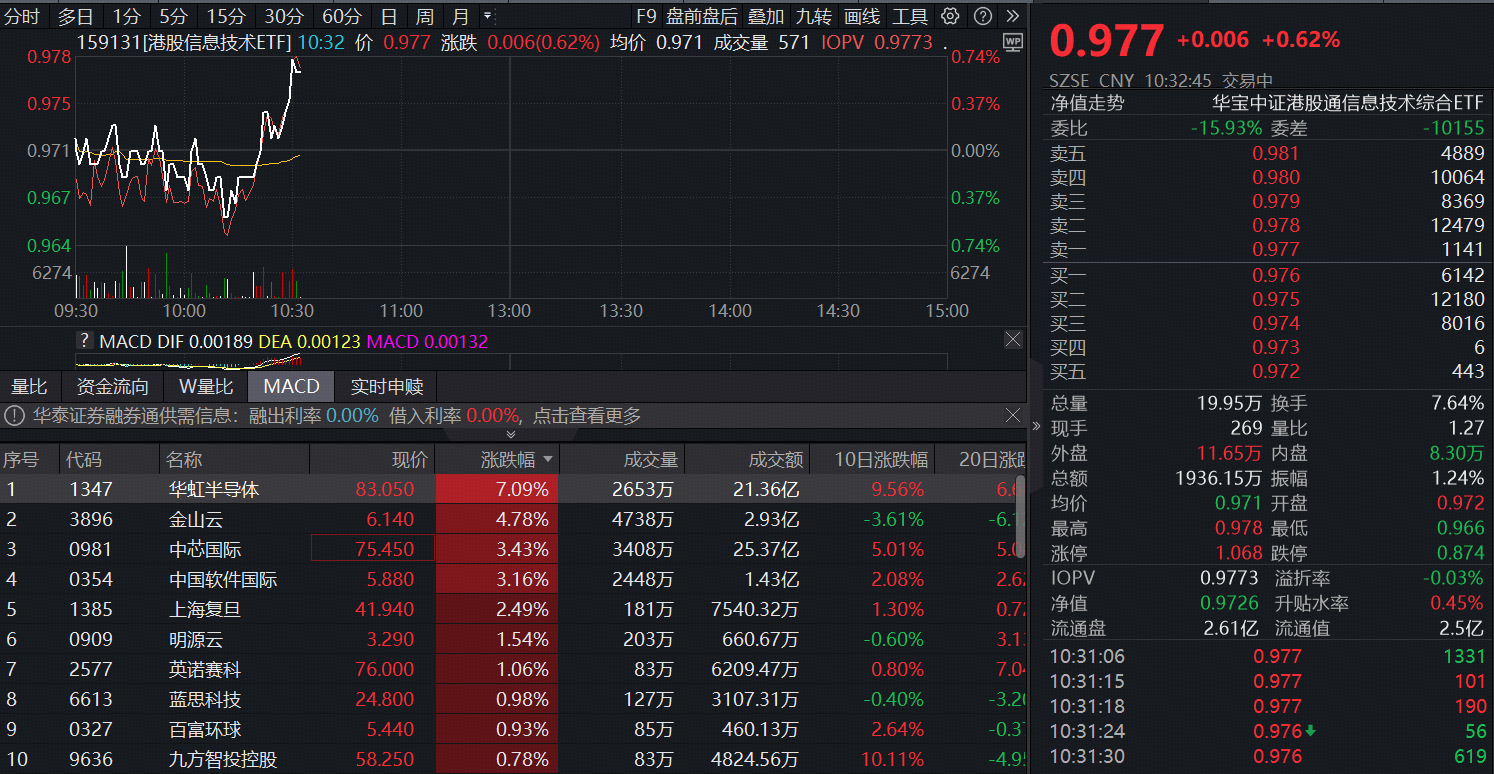This screenshot has width=1494, height=774.
Task: Close the MACD indicator panel
Action: tap(1013, 341)
